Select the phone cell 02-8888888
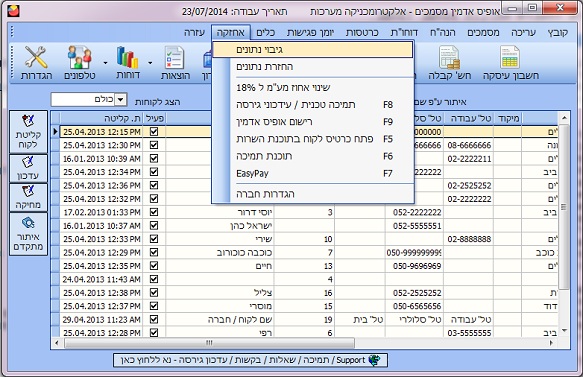 tap(468, 239)
